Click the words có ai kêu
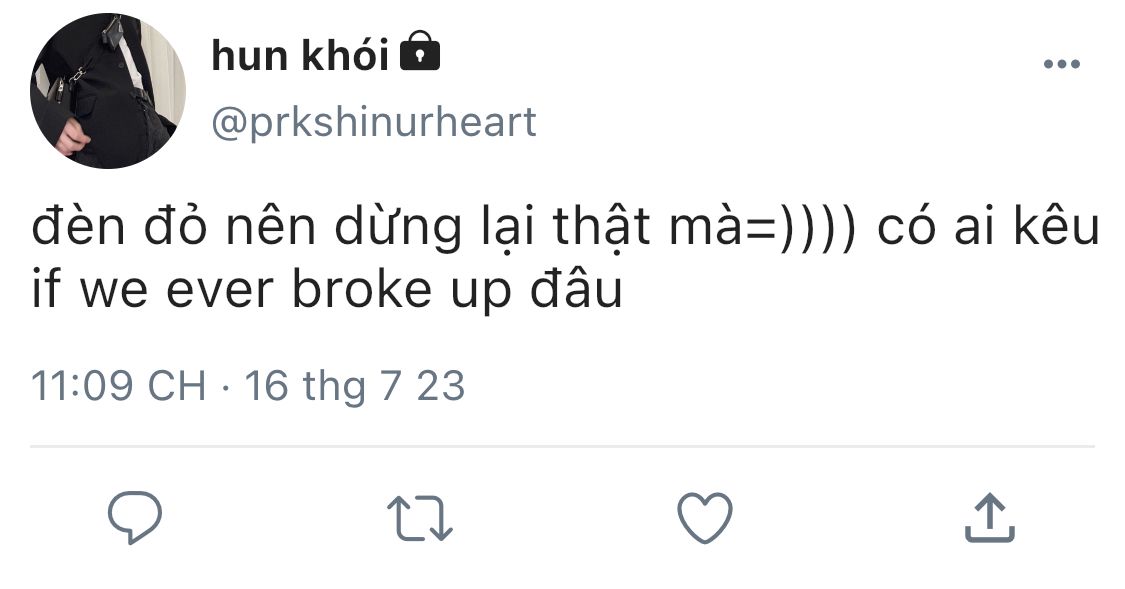 [988, 225]
